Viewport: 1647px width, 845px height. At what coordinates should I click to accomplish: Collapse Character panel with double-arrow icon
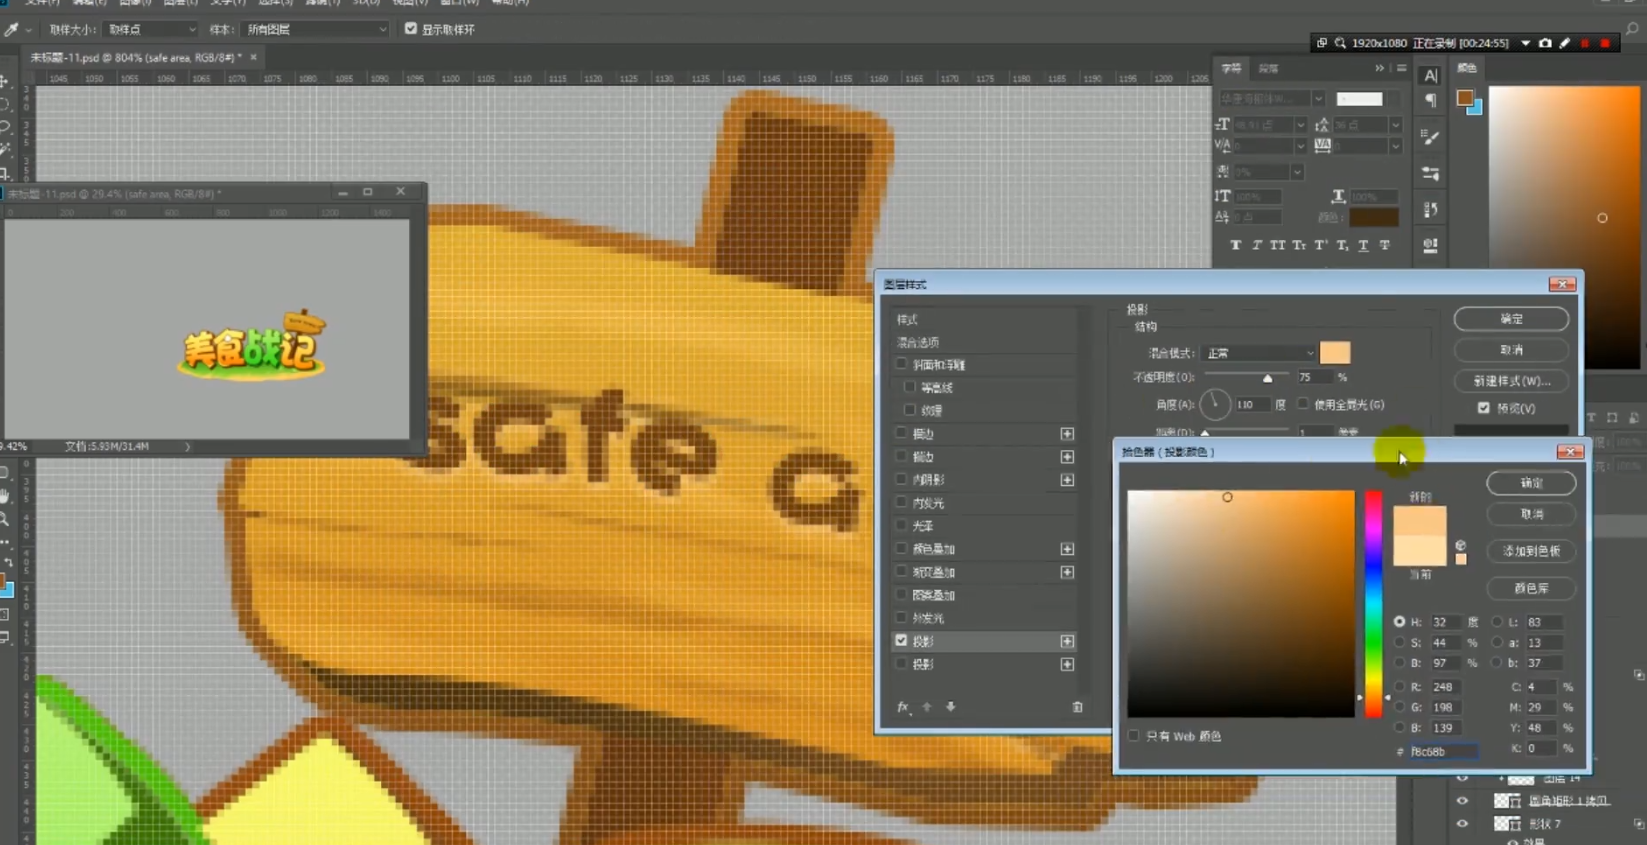click(1380, 68)
